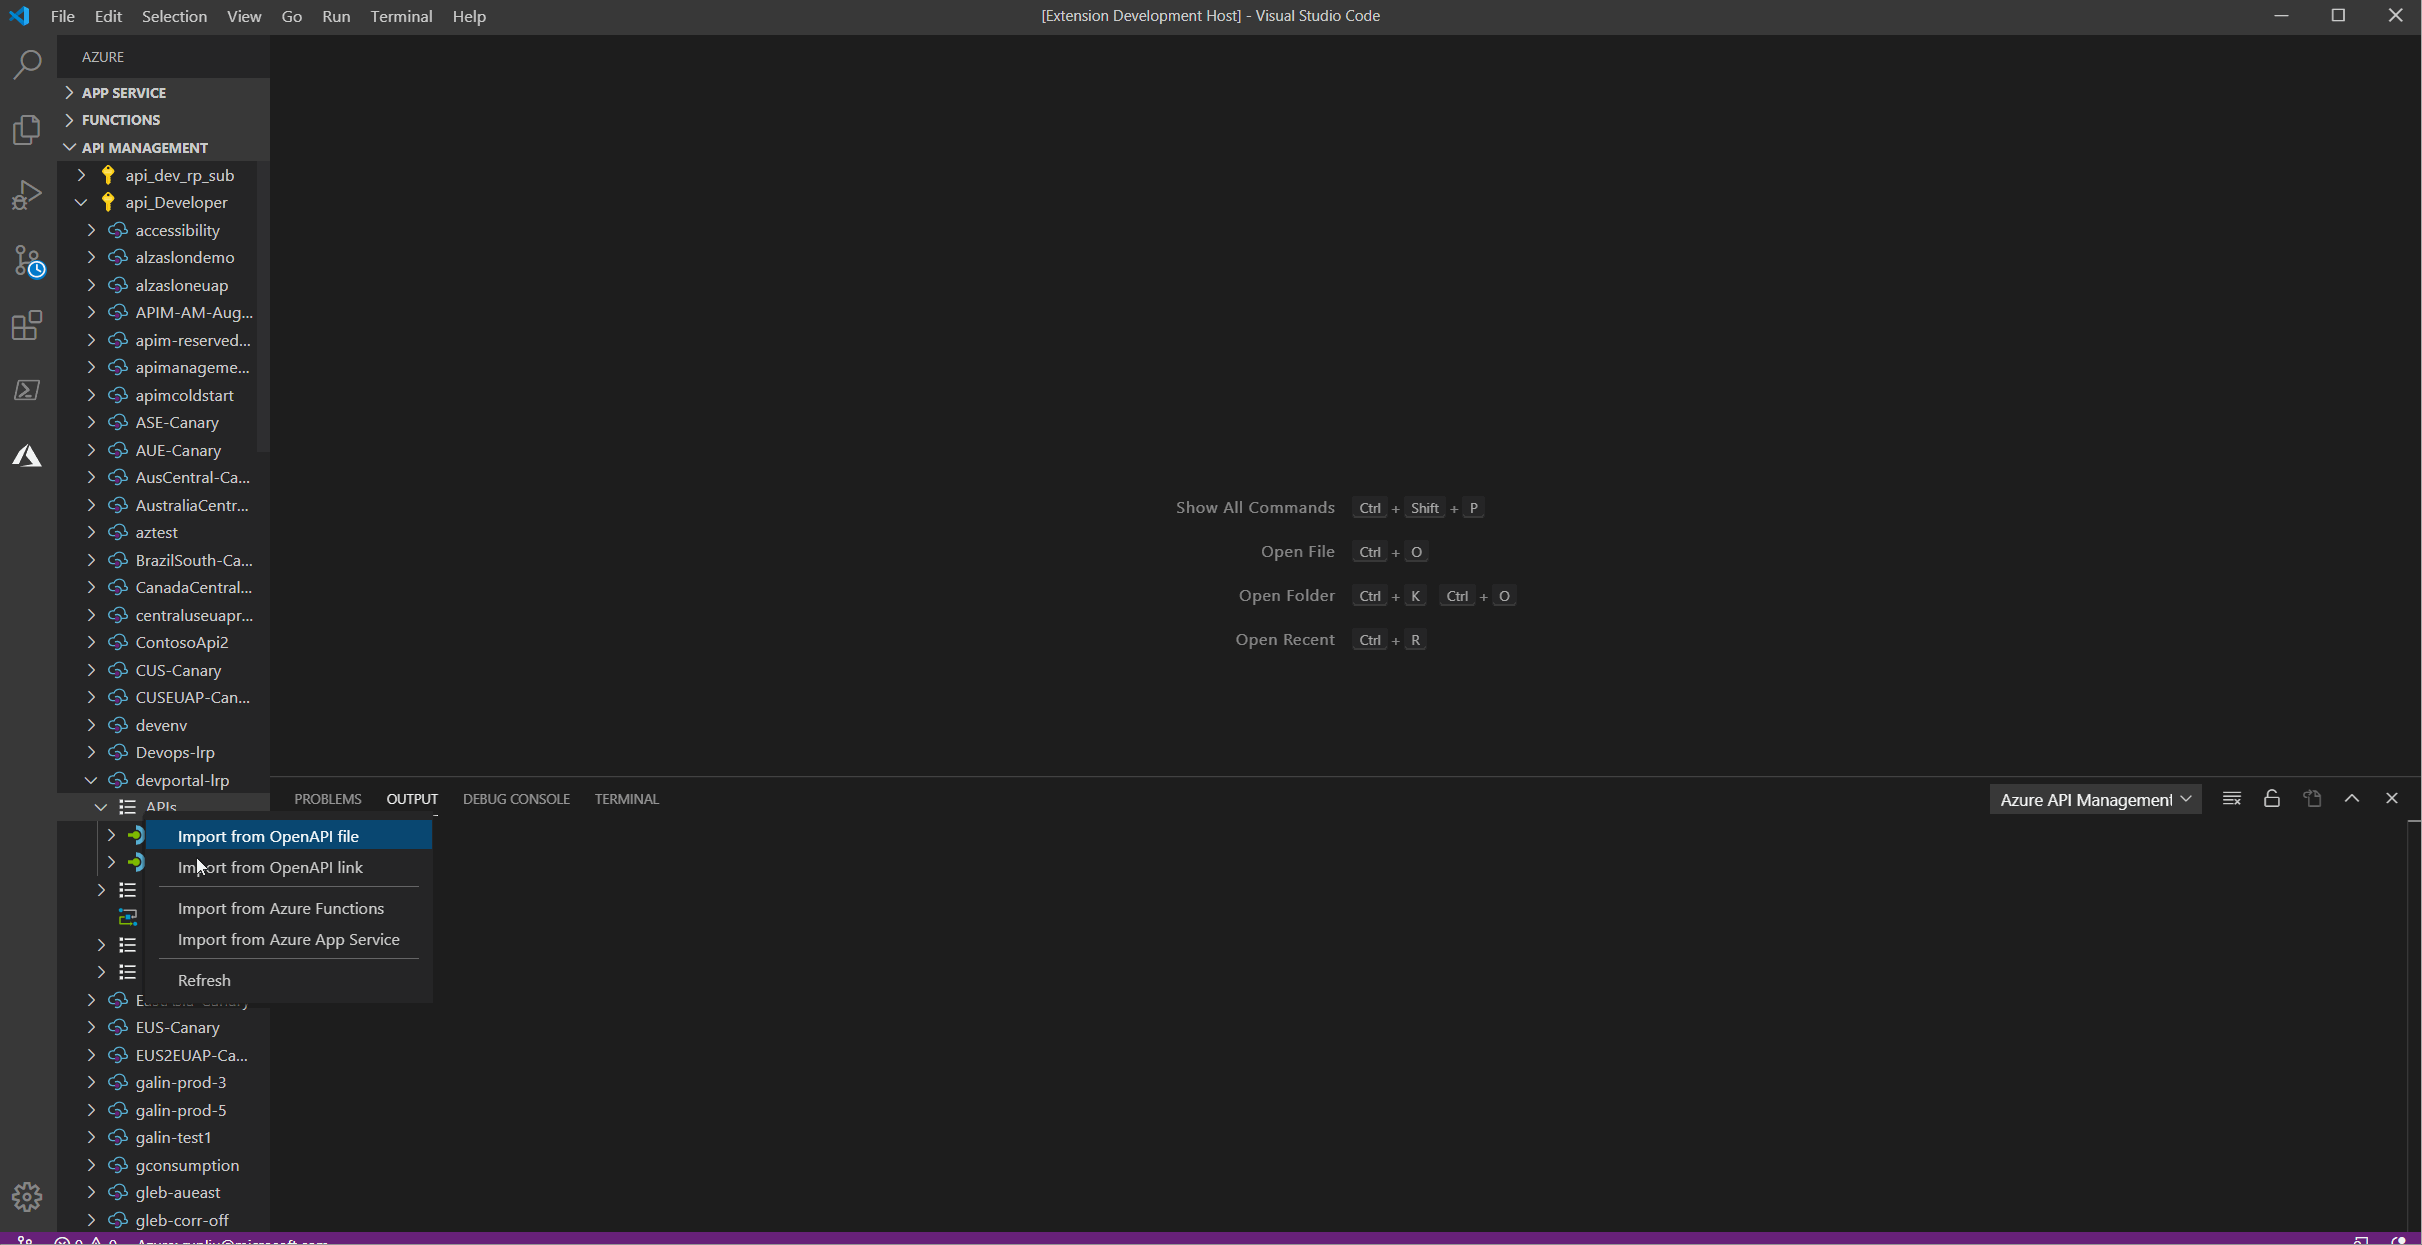The width and height of the screenshot is (2422, 1245).
Task: Open the Run and Debug view
Action: click(x=27, y=195)
